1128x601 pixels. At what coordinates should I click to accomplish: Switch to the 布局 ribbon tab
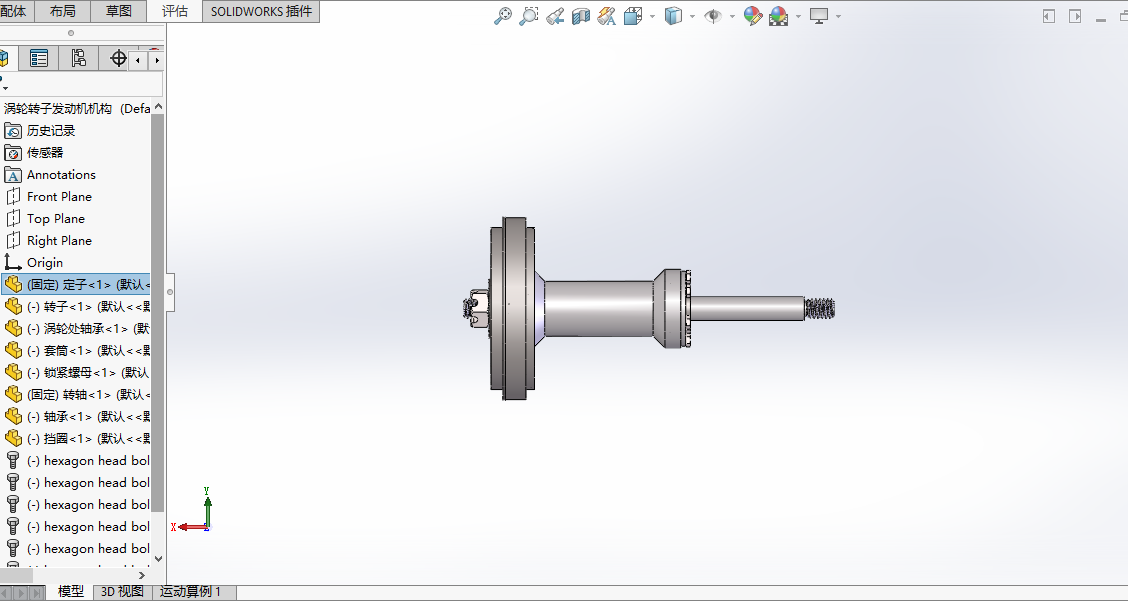63,11
